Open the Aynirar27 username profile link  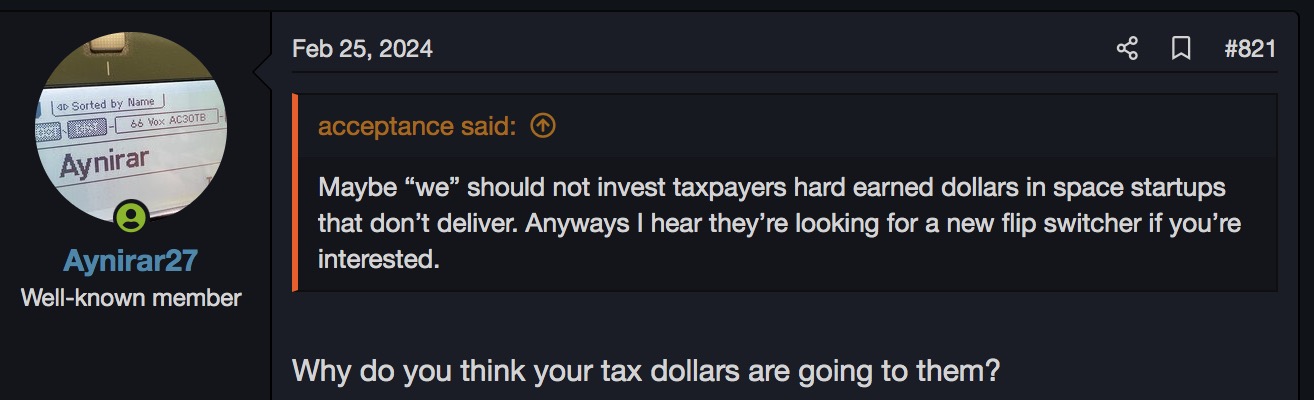(131, 261)
